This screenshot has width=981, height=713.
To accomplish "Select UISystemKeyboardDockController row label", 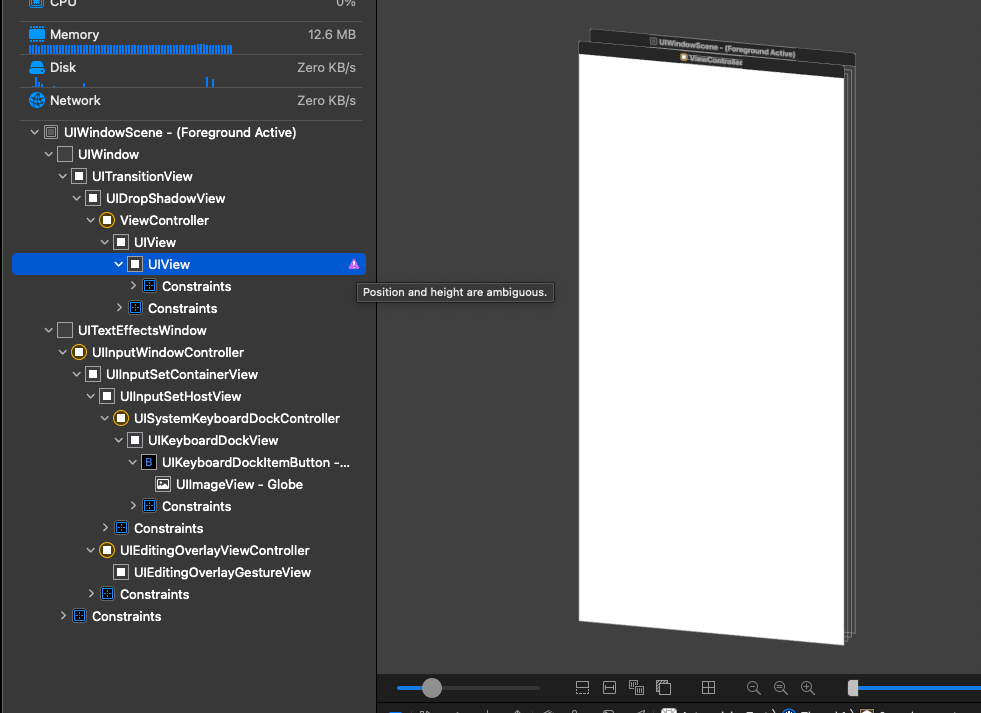I will pyautogui.click(x=236, y=418).
